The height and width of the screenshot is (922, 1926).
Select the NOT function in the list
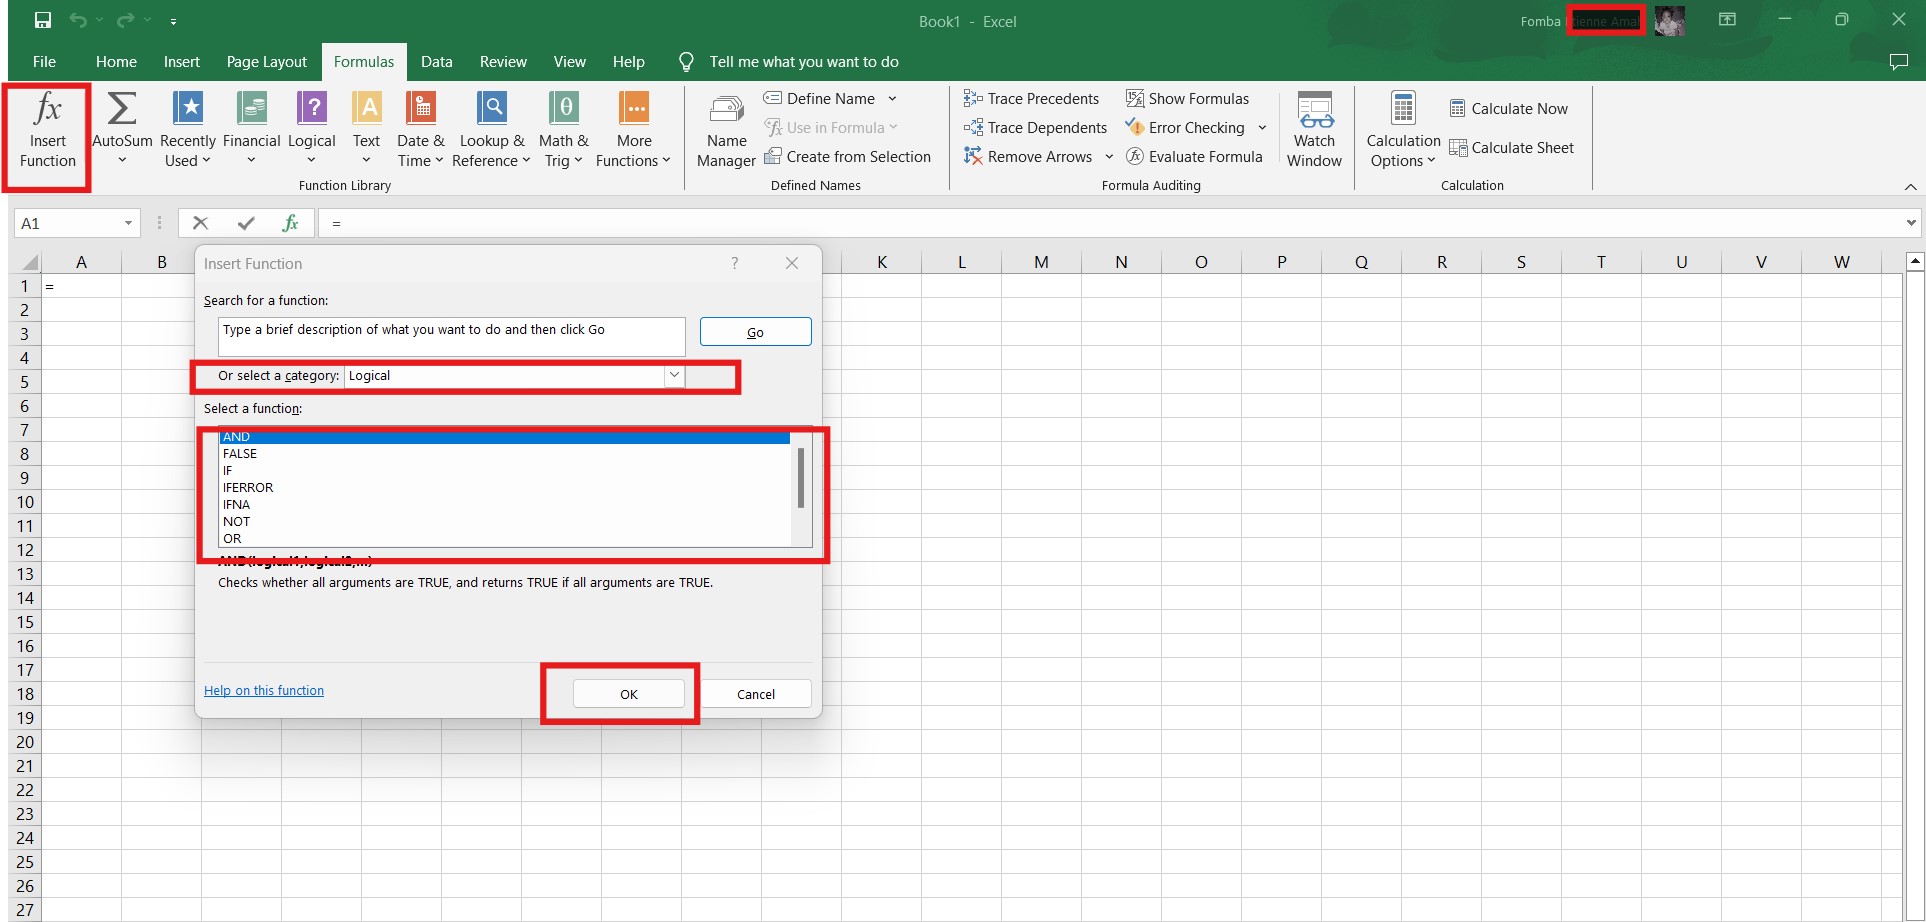coord(504,521)
